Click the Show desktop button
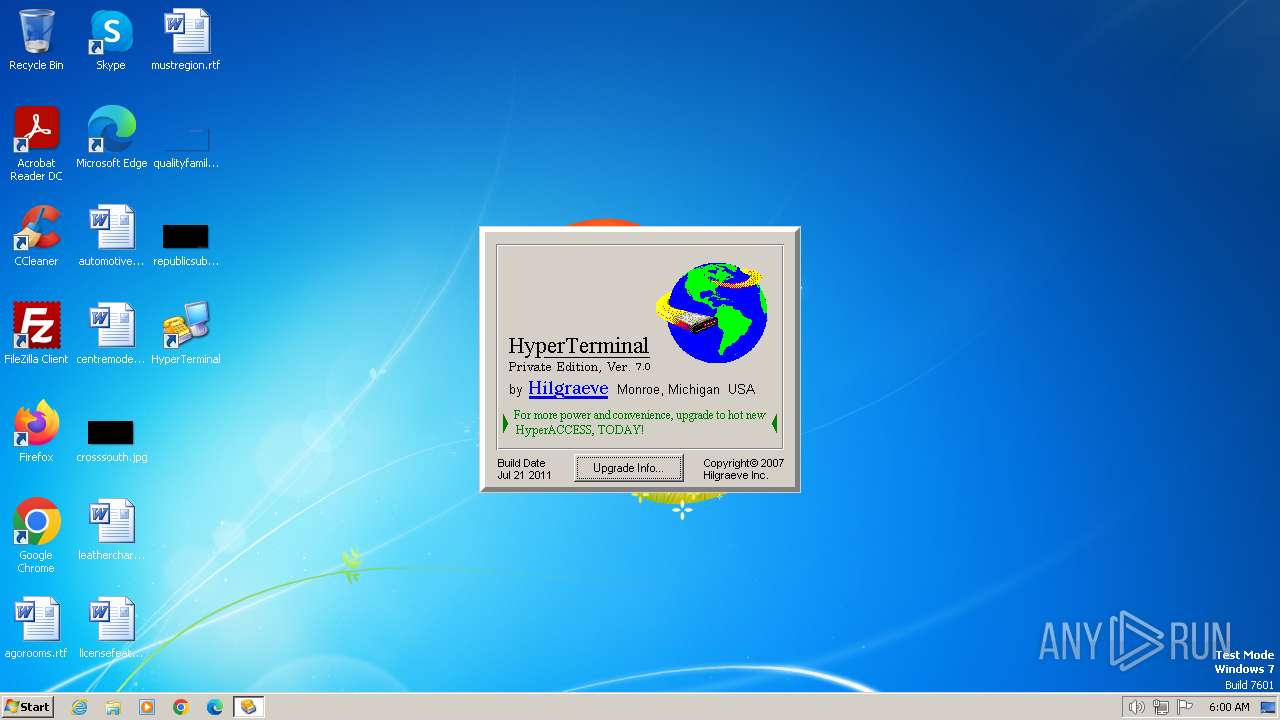Screen dimensions: 1280x720 1269,707
